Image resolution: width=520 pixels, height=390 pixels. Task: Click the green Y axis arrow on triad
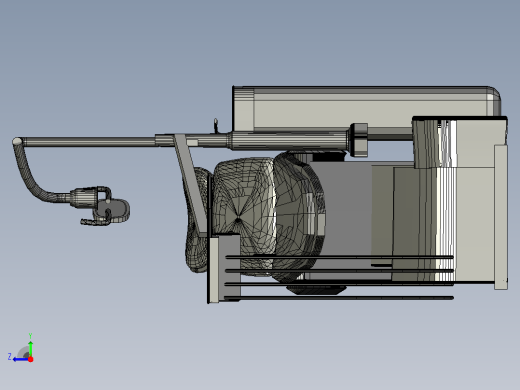coord(30,348)
